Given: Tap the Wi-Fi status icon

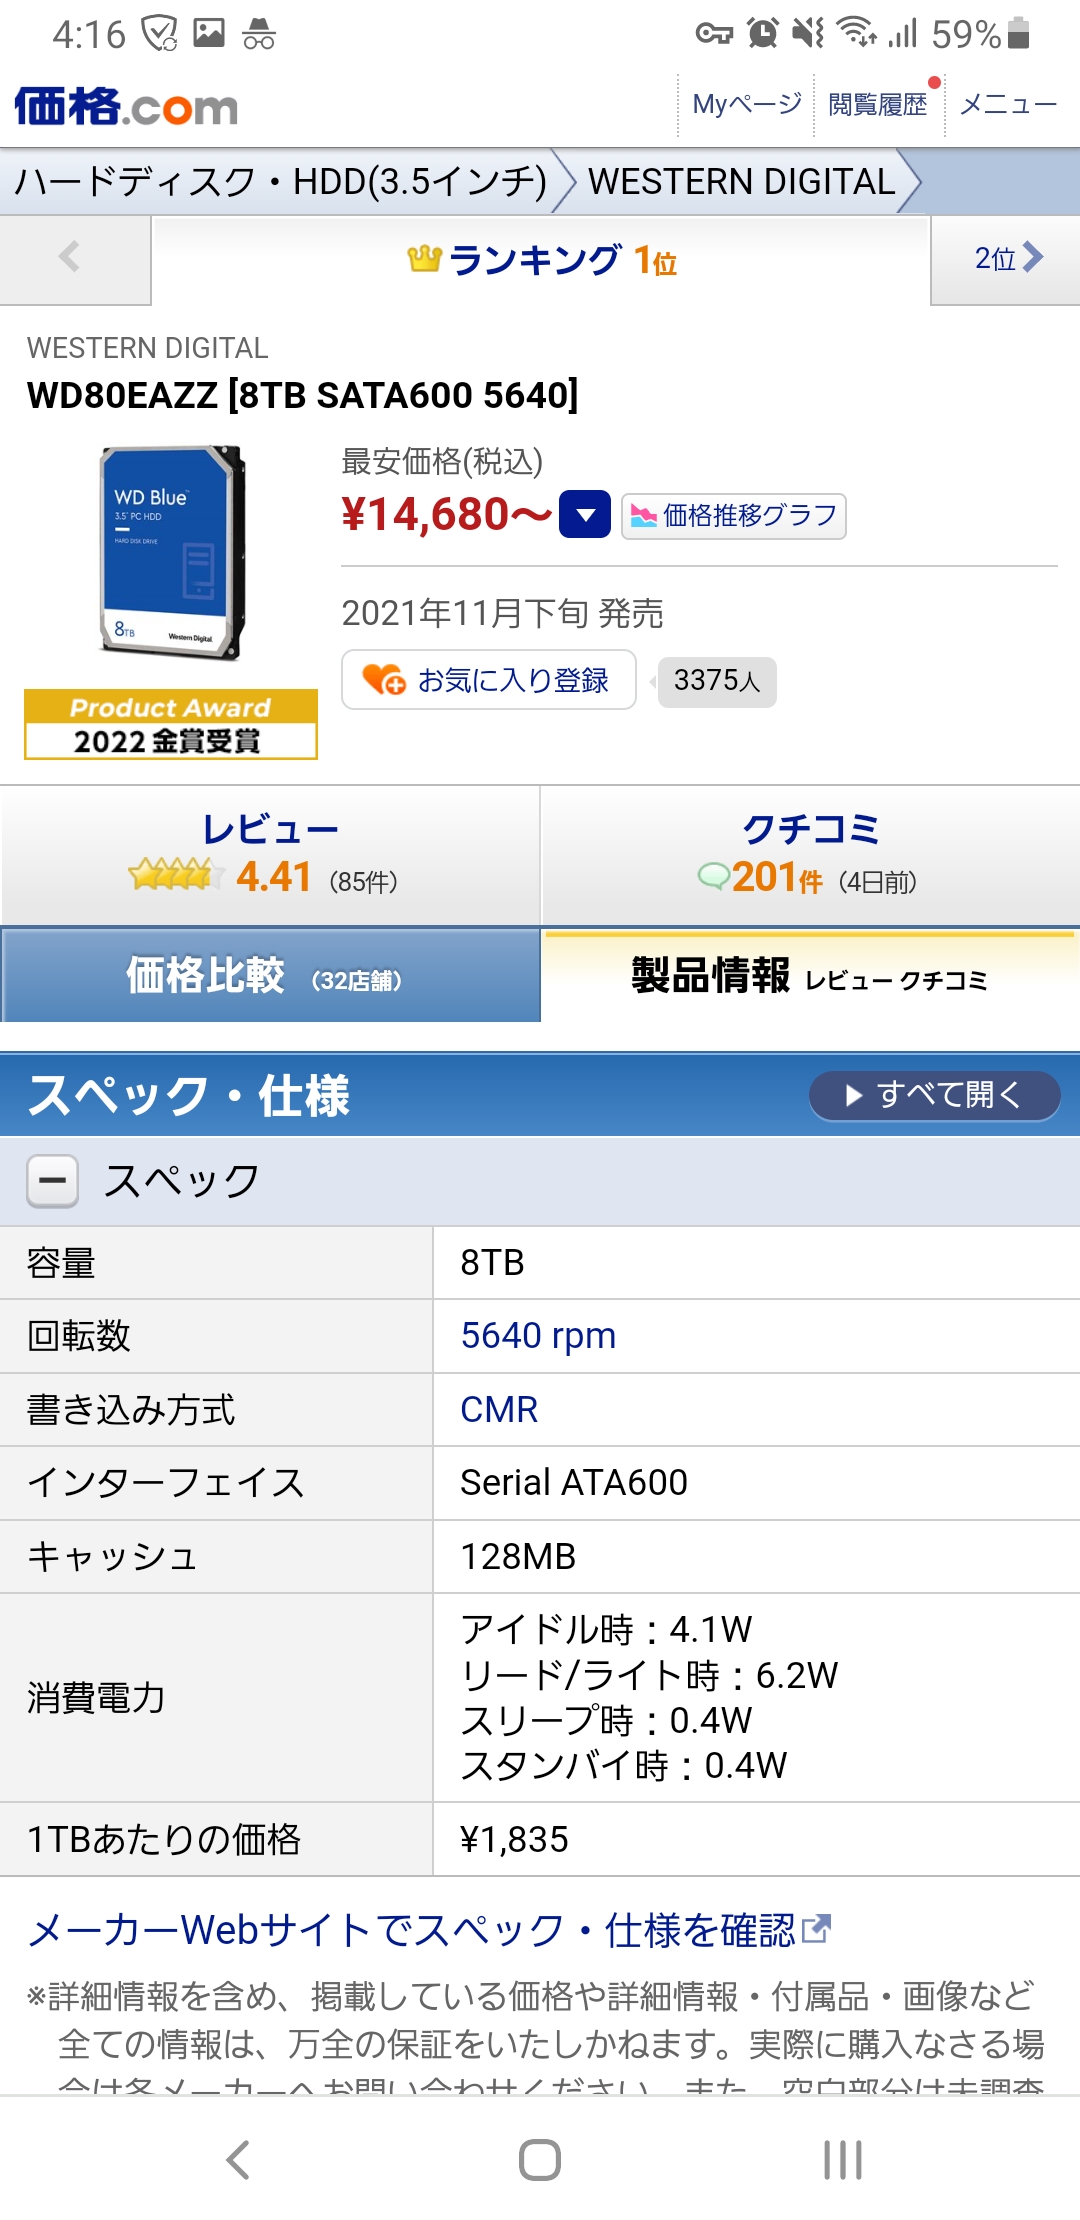Looking at the screenshot, I should (857, 32).
